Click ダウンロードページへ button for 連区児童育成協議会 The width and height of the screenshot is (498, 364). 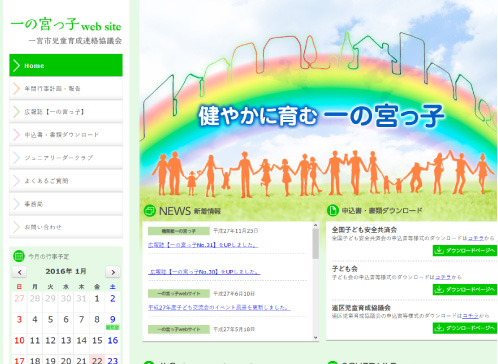pyautogui.click(x=465, y=328)
